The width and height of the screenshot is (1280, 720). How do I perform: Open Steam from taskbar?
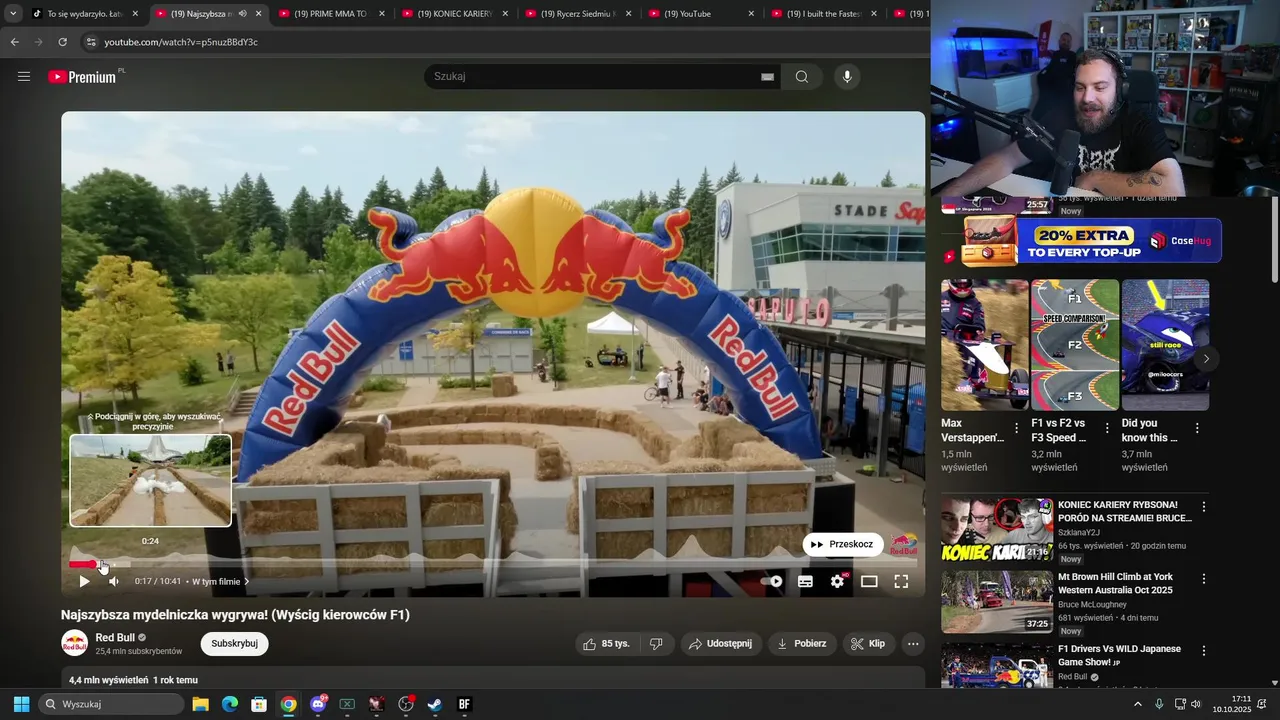point(435,704)
